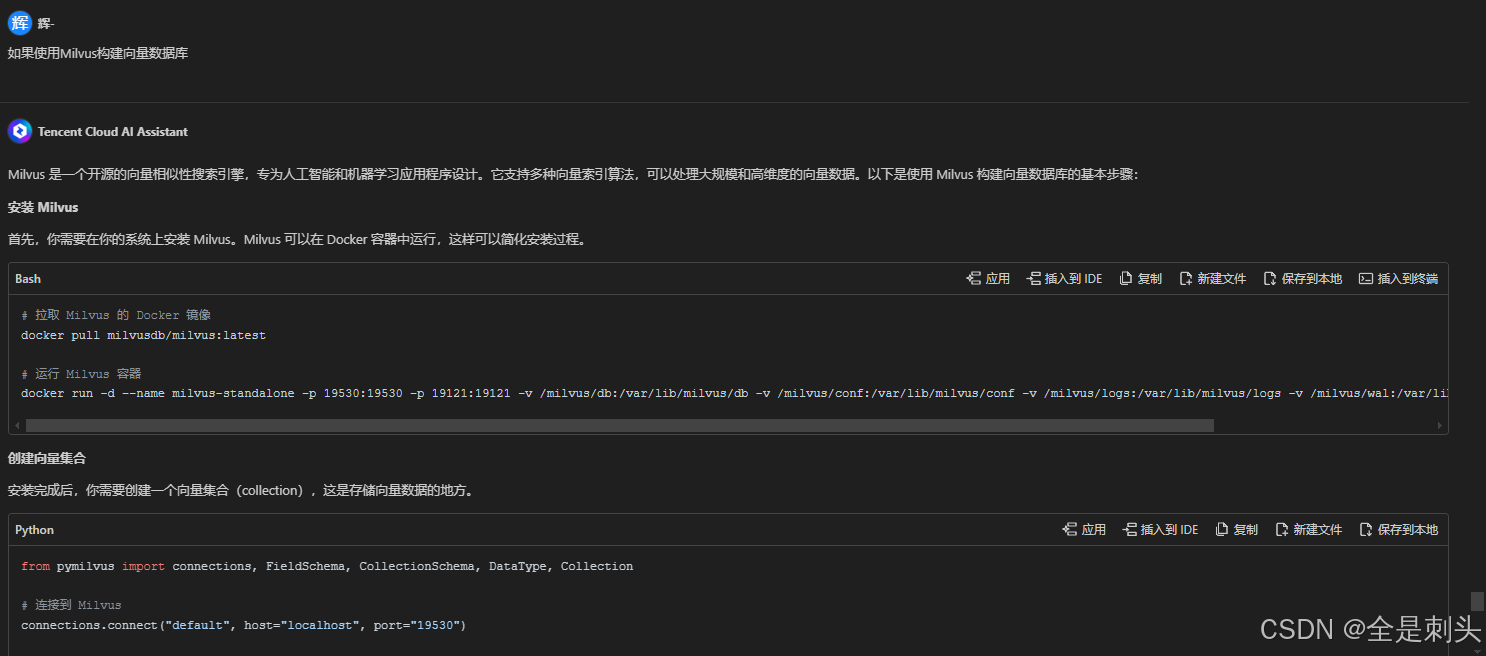1486x656 pixels.
Task: Click the 'docker run -d --name milvus-standalone' line
Action: (734, 394)
